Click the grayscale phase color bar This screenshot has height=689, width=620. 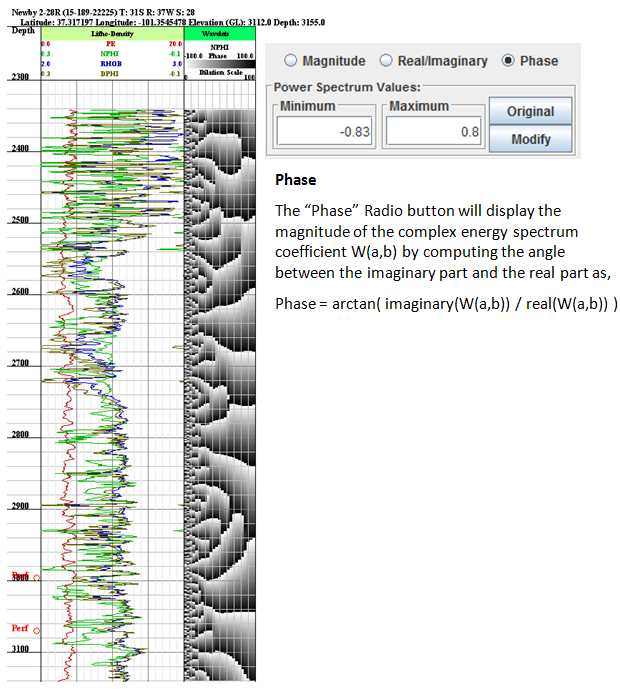tap(220, 64)
